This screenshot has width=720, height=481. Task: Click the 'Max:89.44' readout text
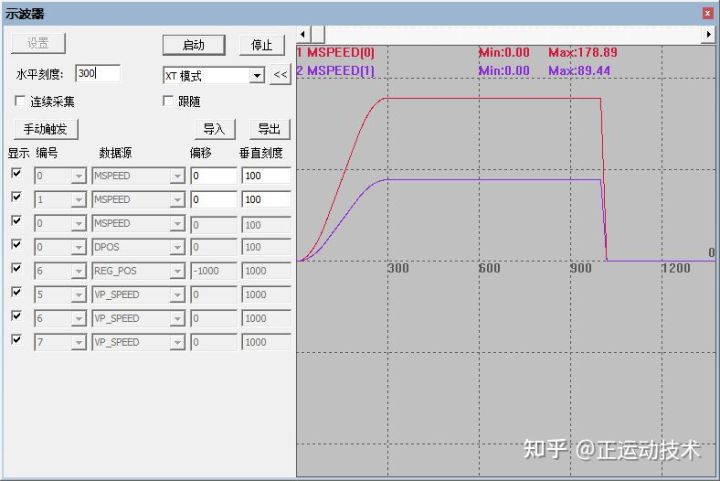(x=579, y=71)
